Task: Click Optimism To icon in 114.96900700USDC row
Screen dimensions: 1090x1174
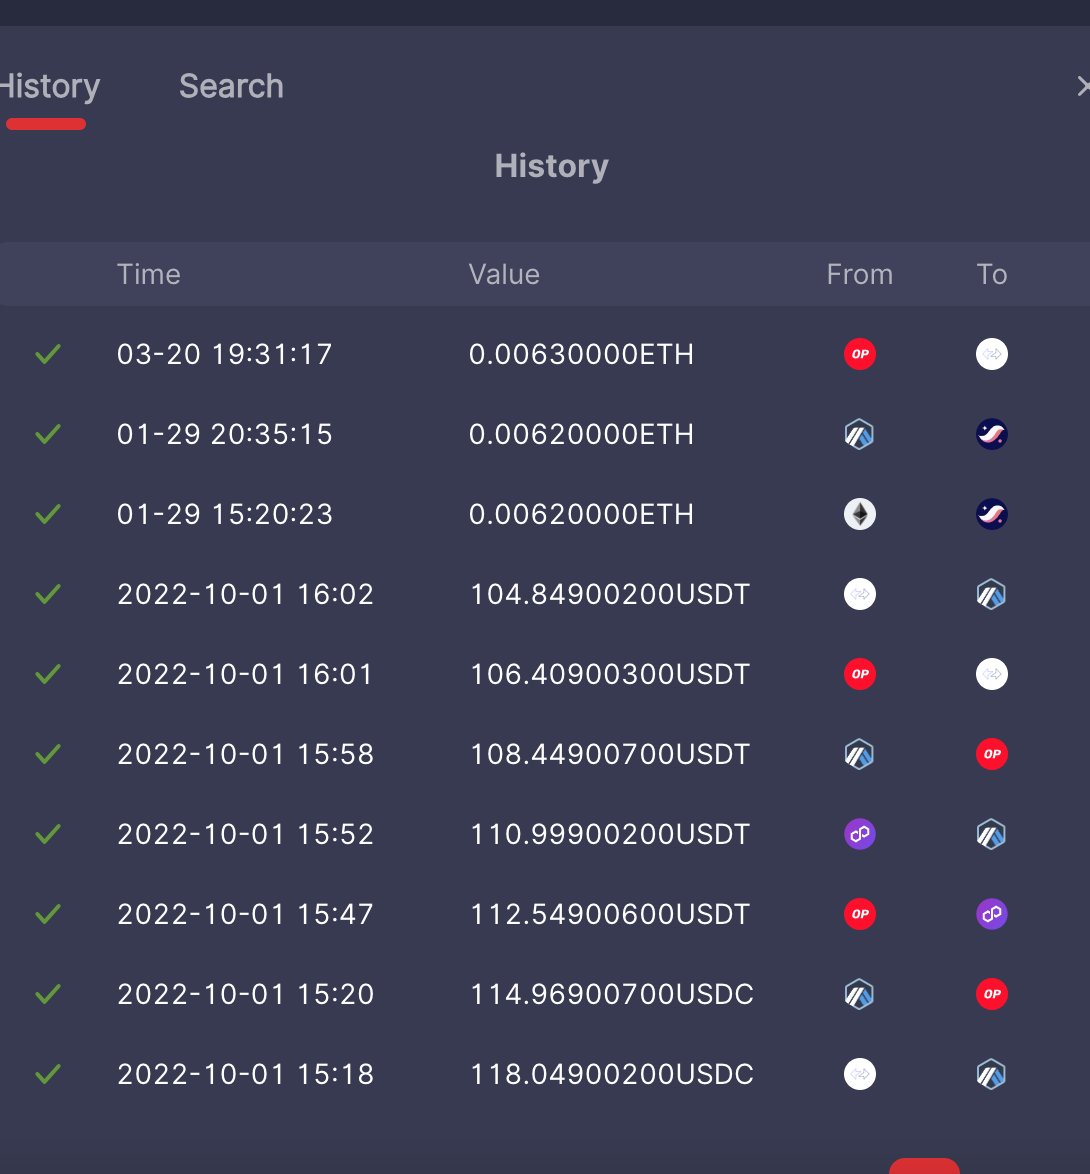Action: click(991, 994)
